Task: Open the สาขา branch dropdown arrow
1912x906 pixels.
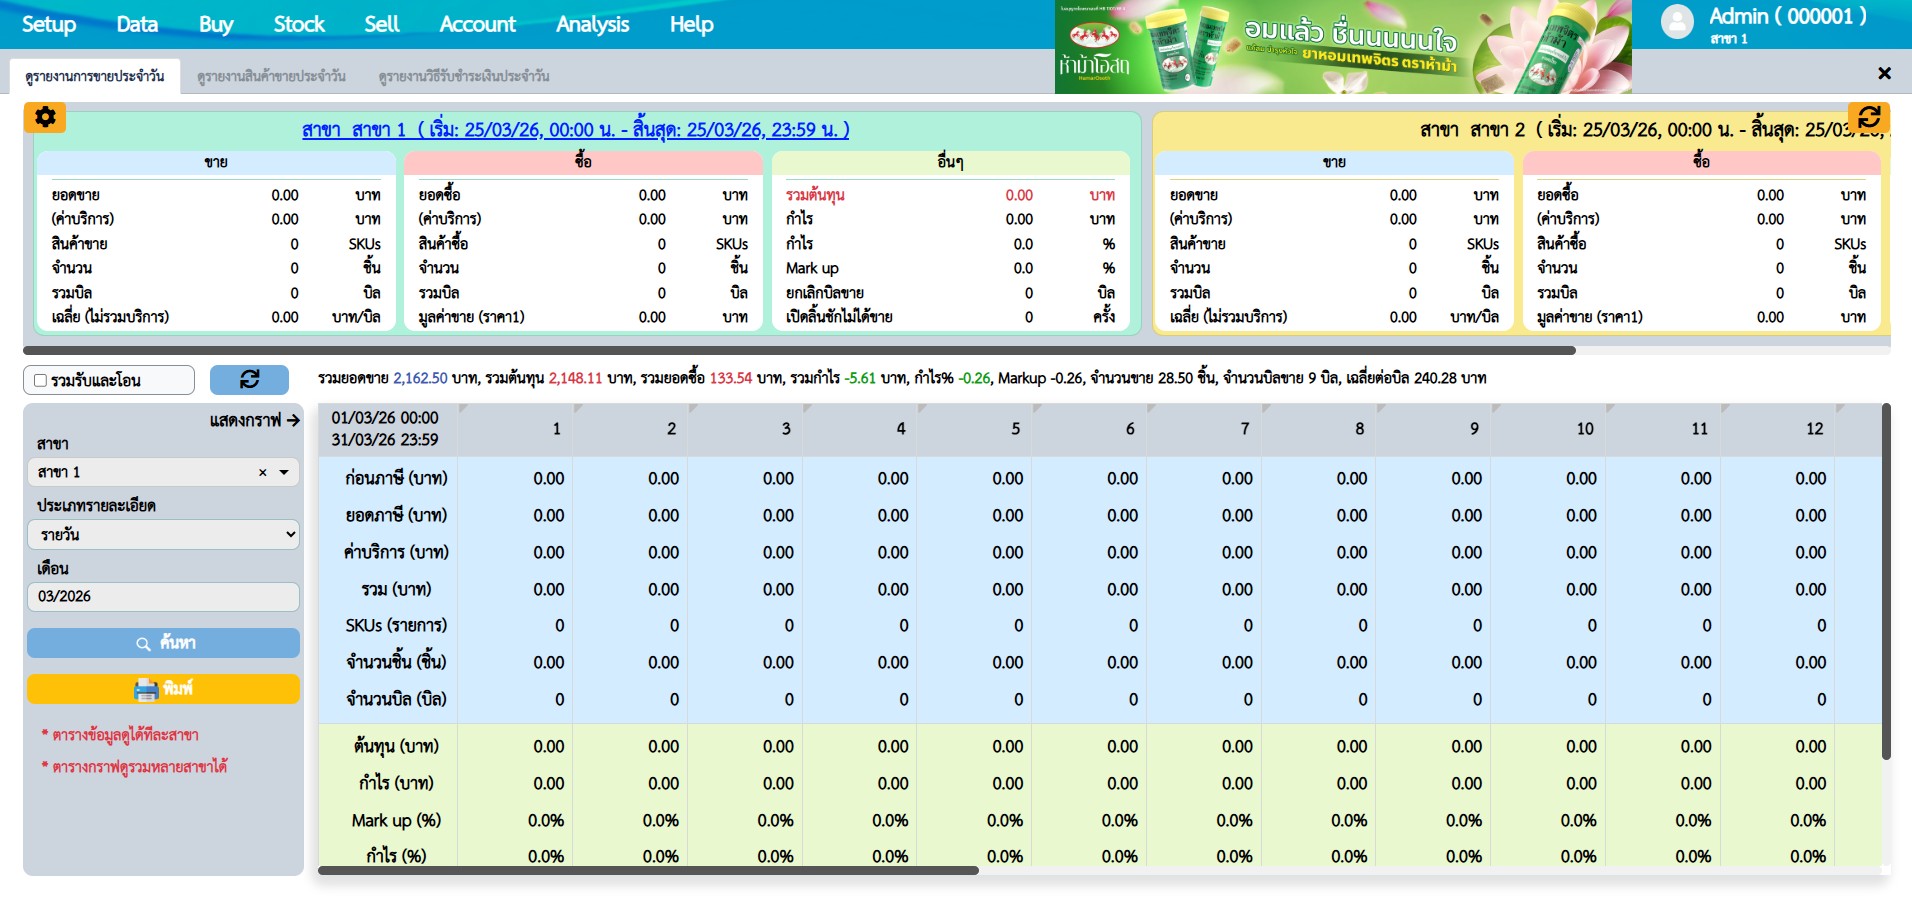Action: tap(284, 473)
